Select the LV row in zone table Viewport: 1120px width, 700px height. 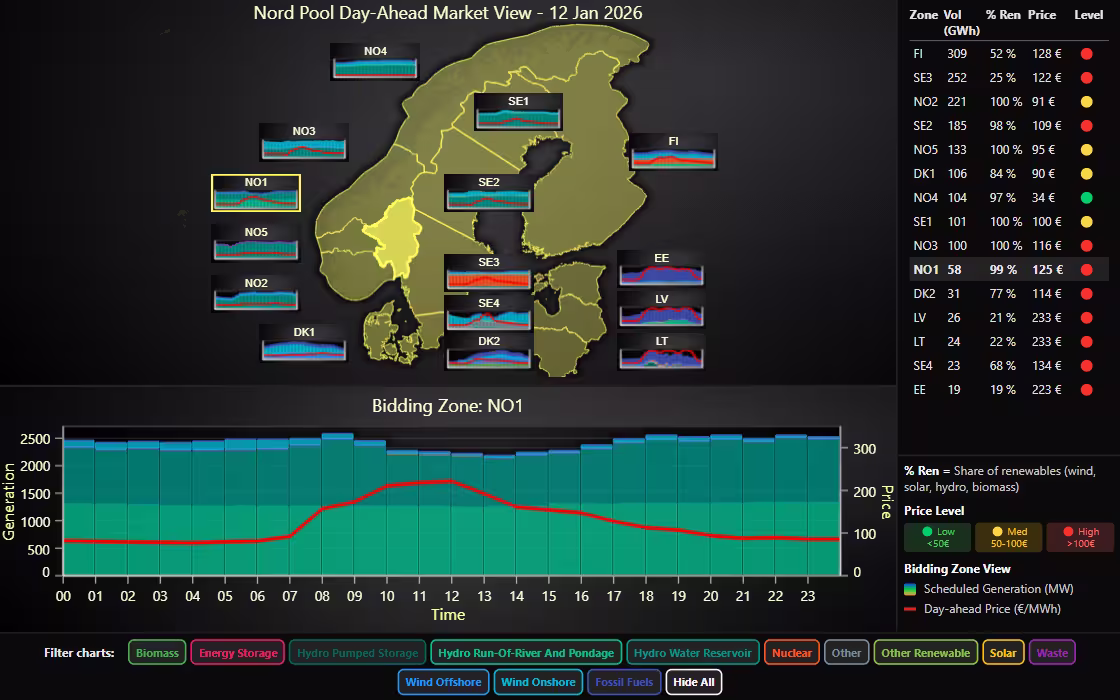pos(1008,318)
